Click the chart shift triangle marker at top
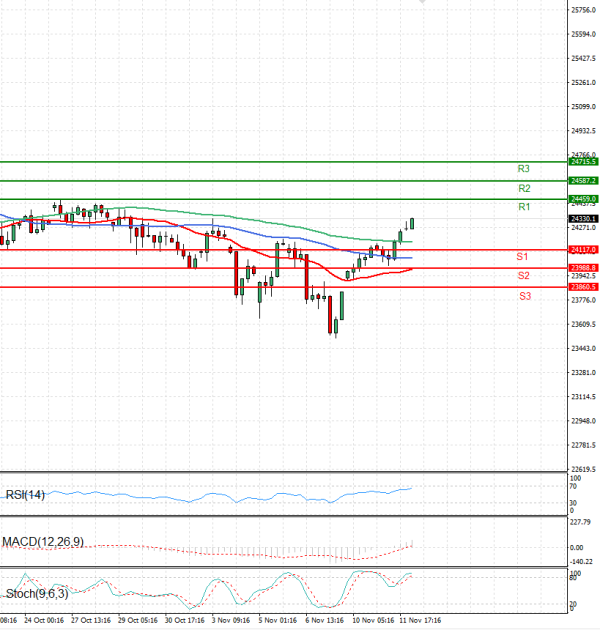The height and width of the screenshot is (630, 600). click(x=421, y=3)
